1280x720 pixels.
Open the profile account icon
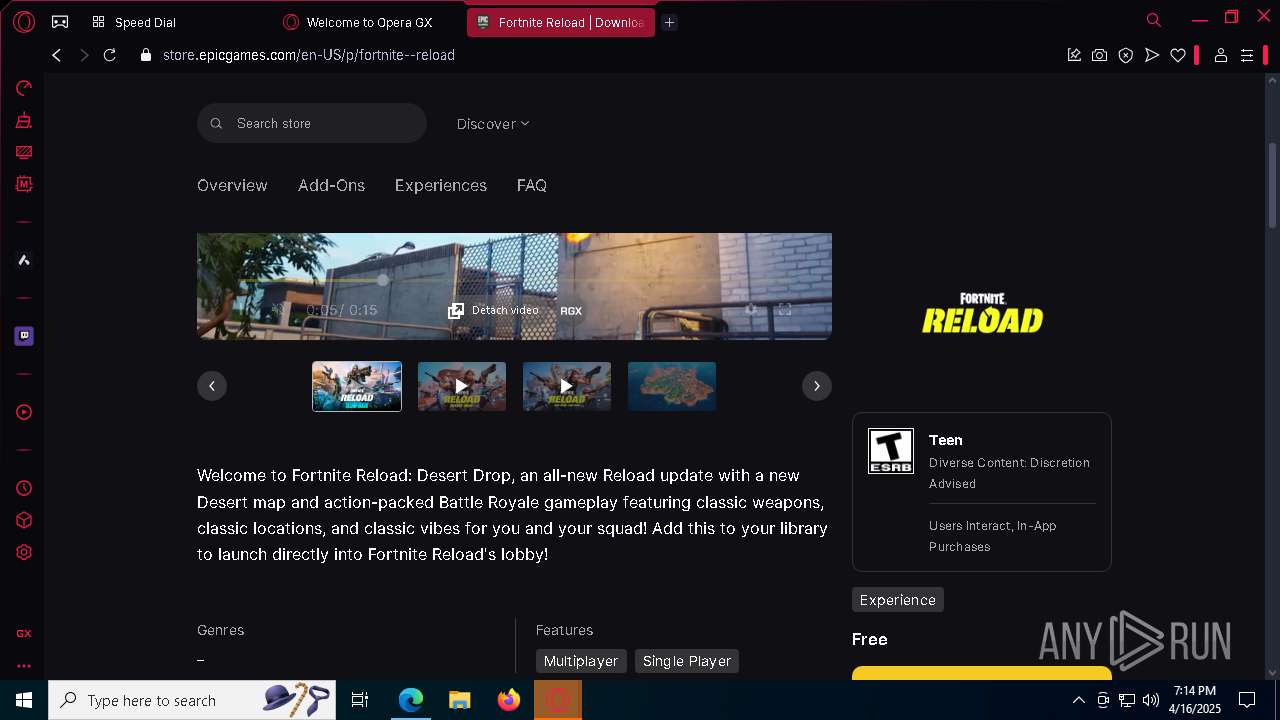(x=1220, y=55)
